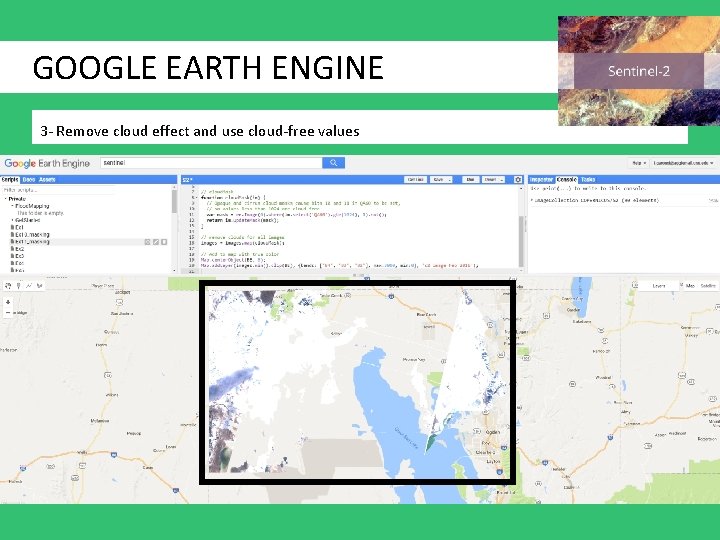Screen dimensions: 720x540
Task: Click the scripts panel vertical scrollbar
Action: pyautogui.click(x=174, y=201)
